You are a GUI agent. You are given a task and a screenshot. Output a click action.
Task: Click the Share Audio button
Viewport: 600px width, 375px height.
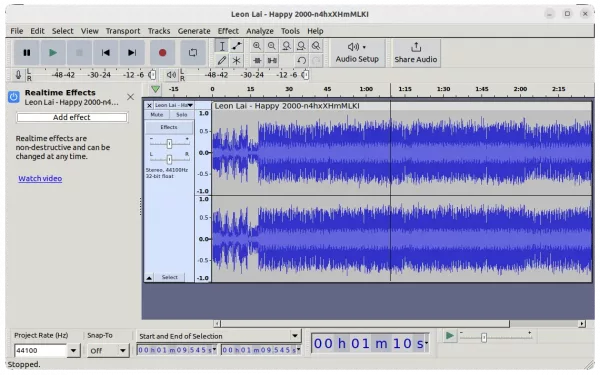pyautogui.click(x=416, y=53)
